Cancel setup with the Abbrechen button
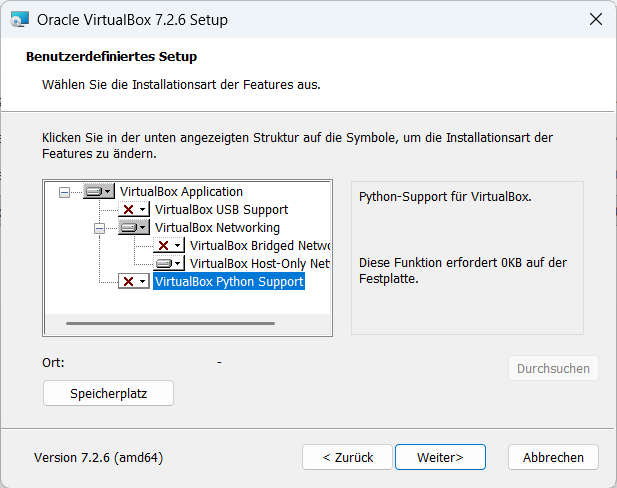Image resolution: width=617 pixels, height=488 pixels. 553,457
